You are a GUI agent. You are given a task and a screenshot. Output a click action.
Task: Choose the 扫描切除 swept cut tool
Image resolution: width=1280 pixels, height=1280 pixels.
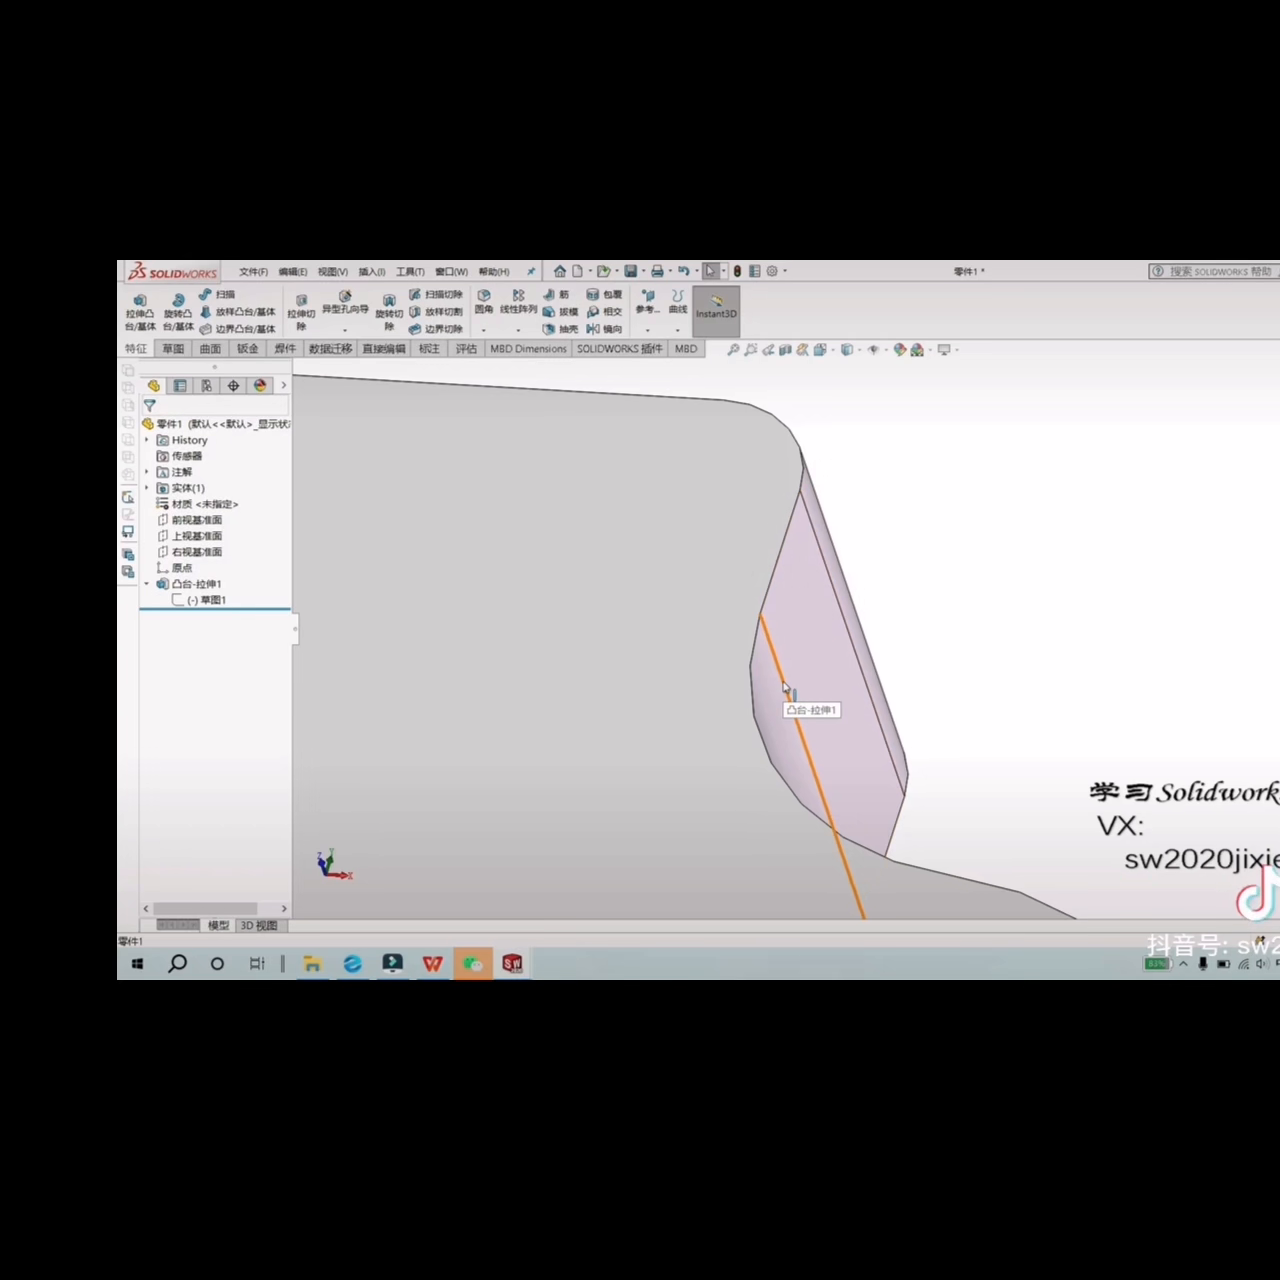click(436, 295)
